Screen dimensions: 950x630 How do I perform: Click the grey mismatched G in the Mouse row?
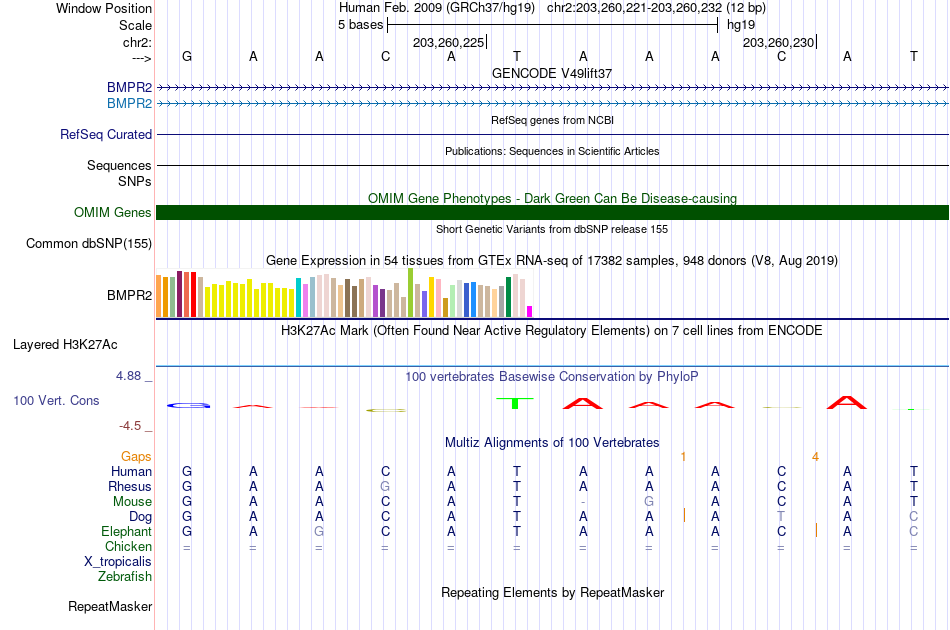(649, 502)
